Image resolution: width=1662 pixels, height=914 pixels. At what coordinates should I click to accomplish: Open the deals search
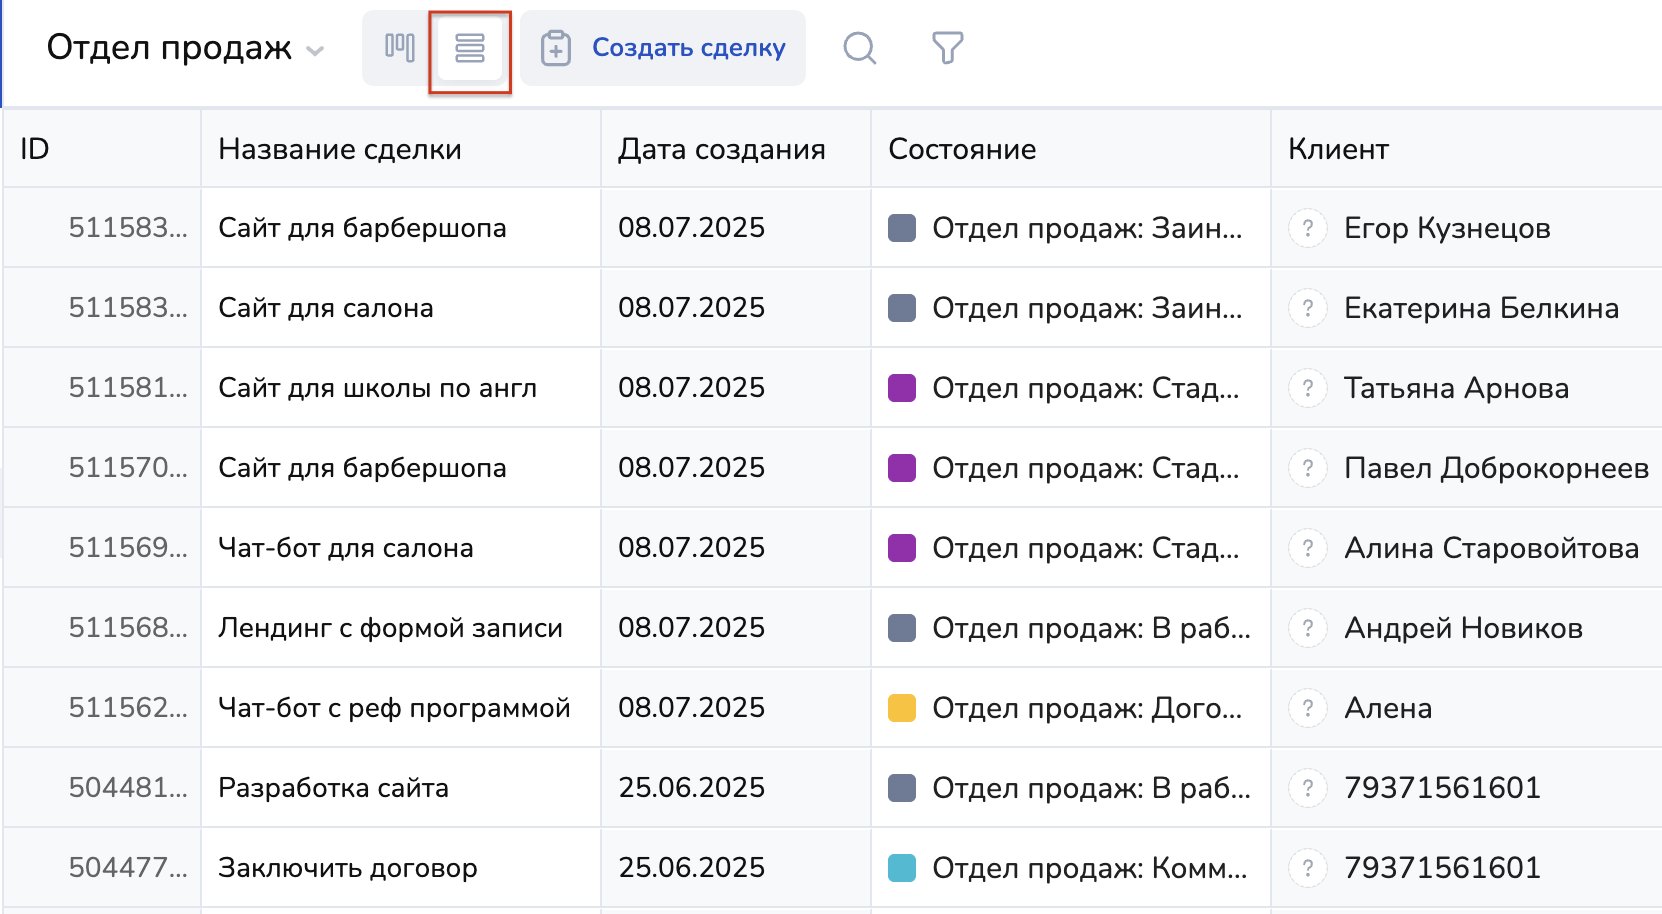coord(859,48)
